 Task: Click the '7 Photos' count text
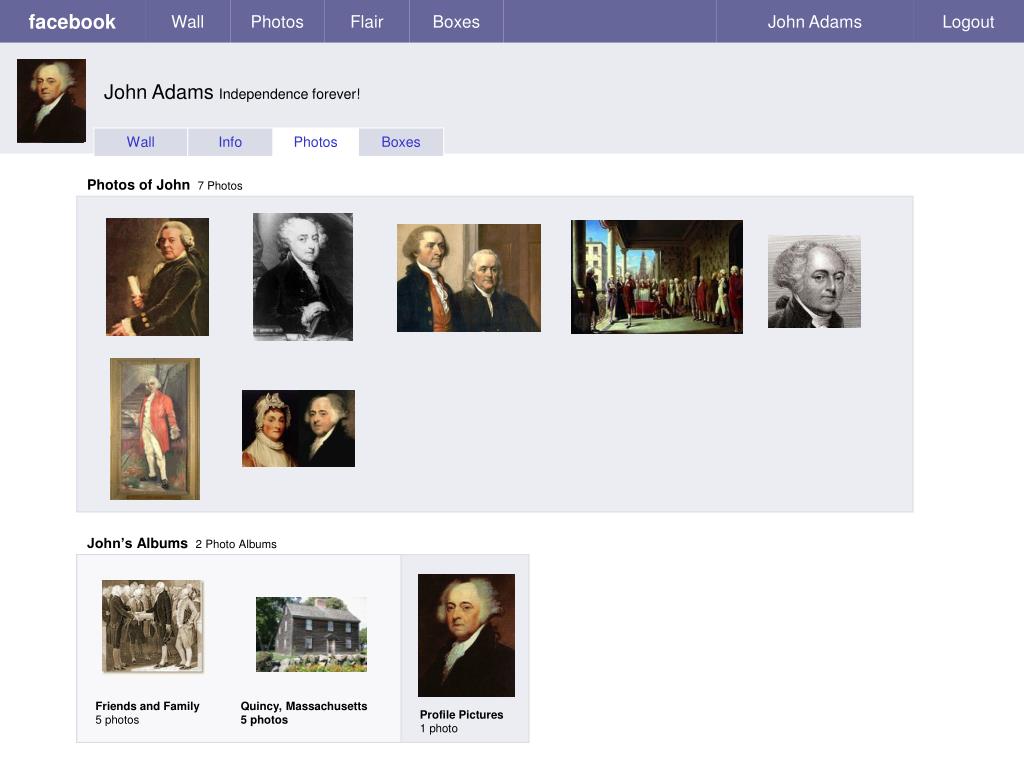220,185
